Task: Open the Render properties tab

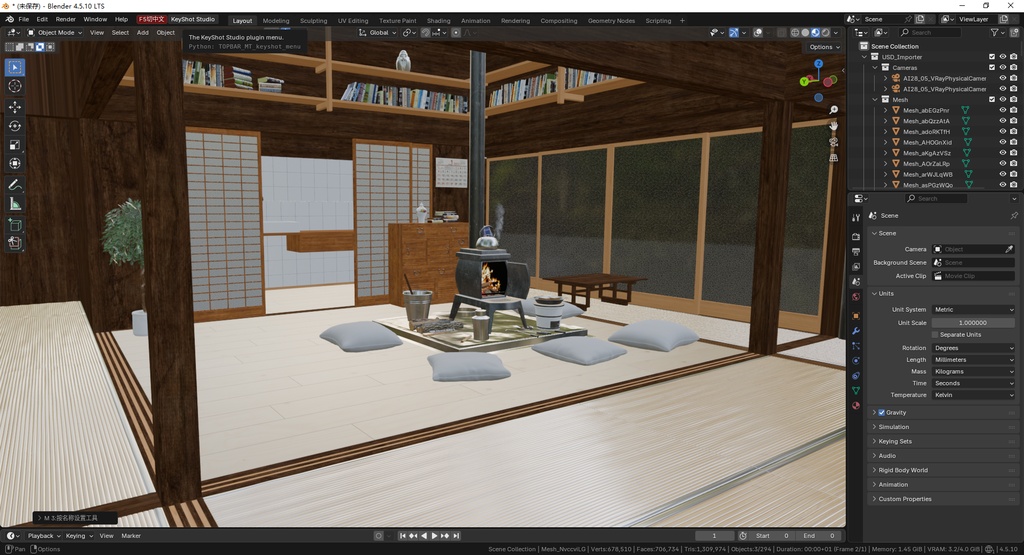Action: click(x=856, y=236)
